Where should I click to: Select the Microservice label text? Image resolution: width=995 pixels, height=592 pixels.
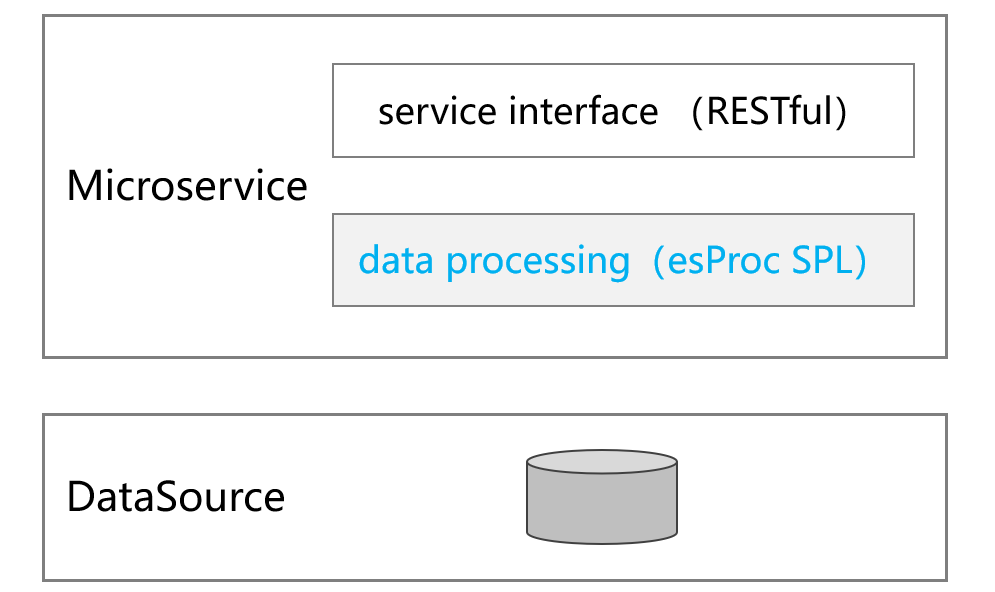187,186
